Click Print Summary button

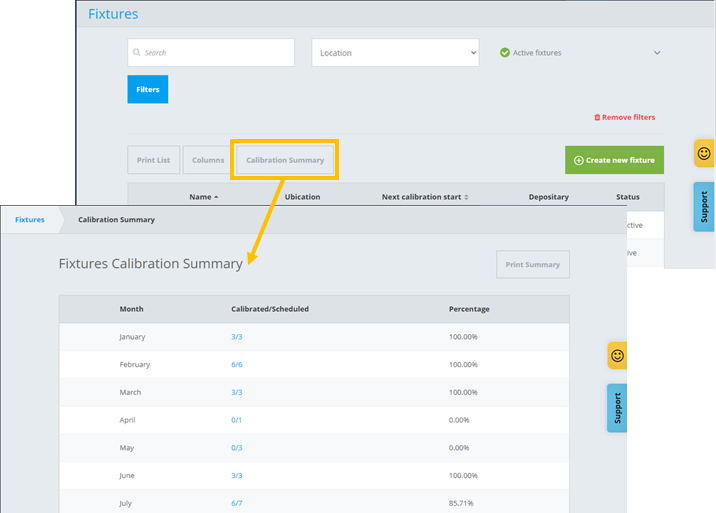click(533, 264)
